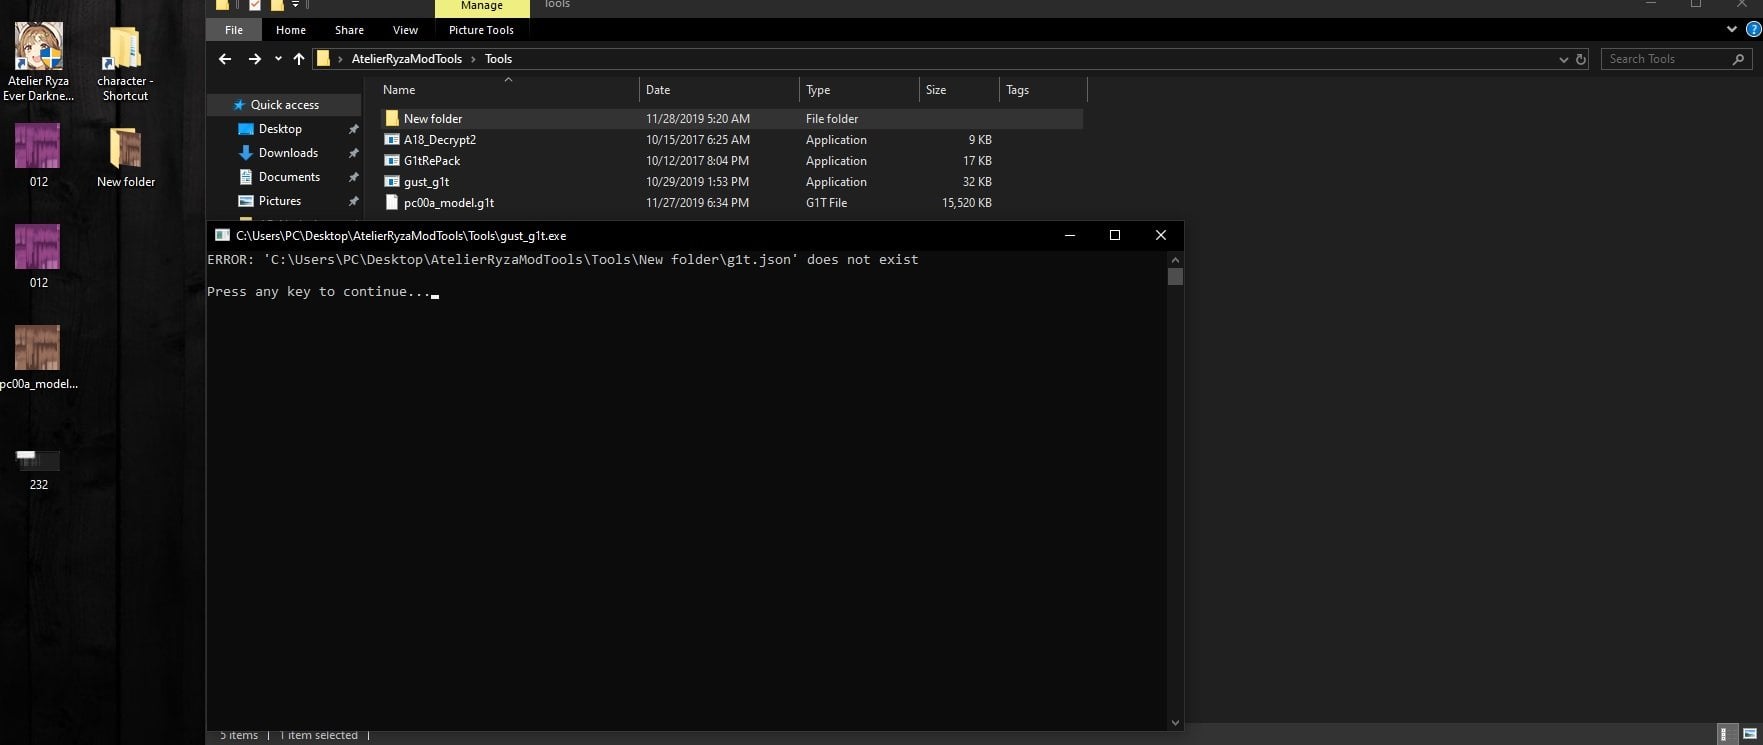Open the File menu tab
This screenshot has height=745, width=1763.
click(234, 30)
